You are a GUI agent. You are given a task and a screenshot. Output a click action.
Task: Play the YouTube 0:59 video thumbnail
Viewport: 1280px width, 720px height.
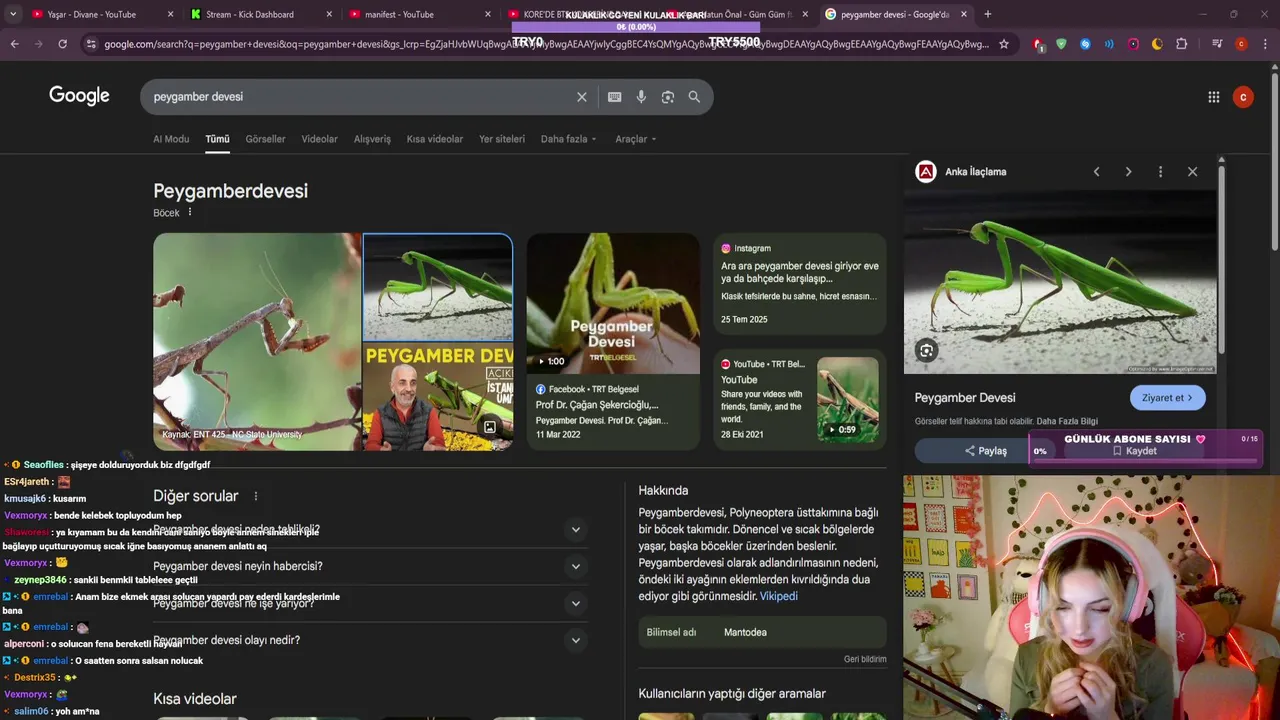click(x=848, y=400)
